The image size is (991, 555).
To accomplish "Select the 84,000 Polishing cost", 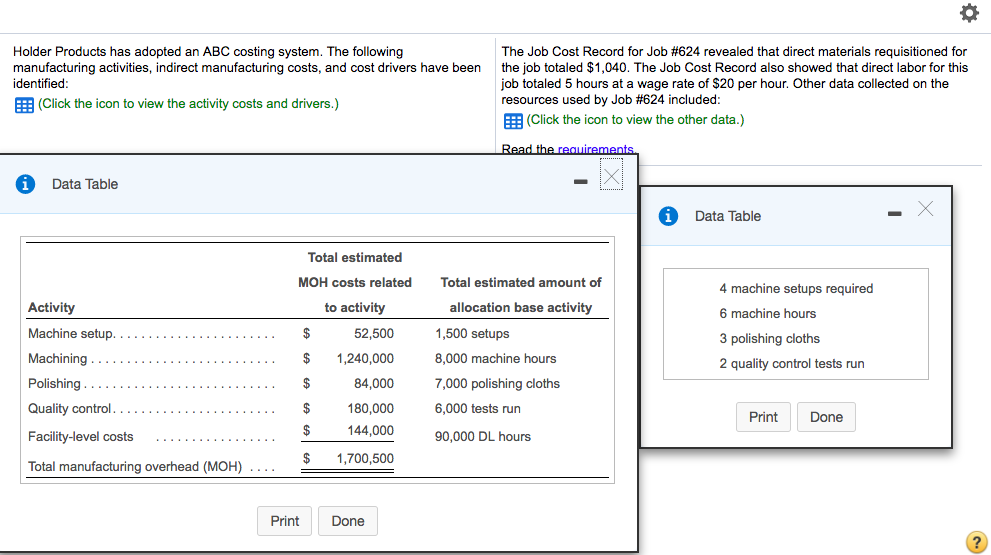I will [x=374, y=384].
